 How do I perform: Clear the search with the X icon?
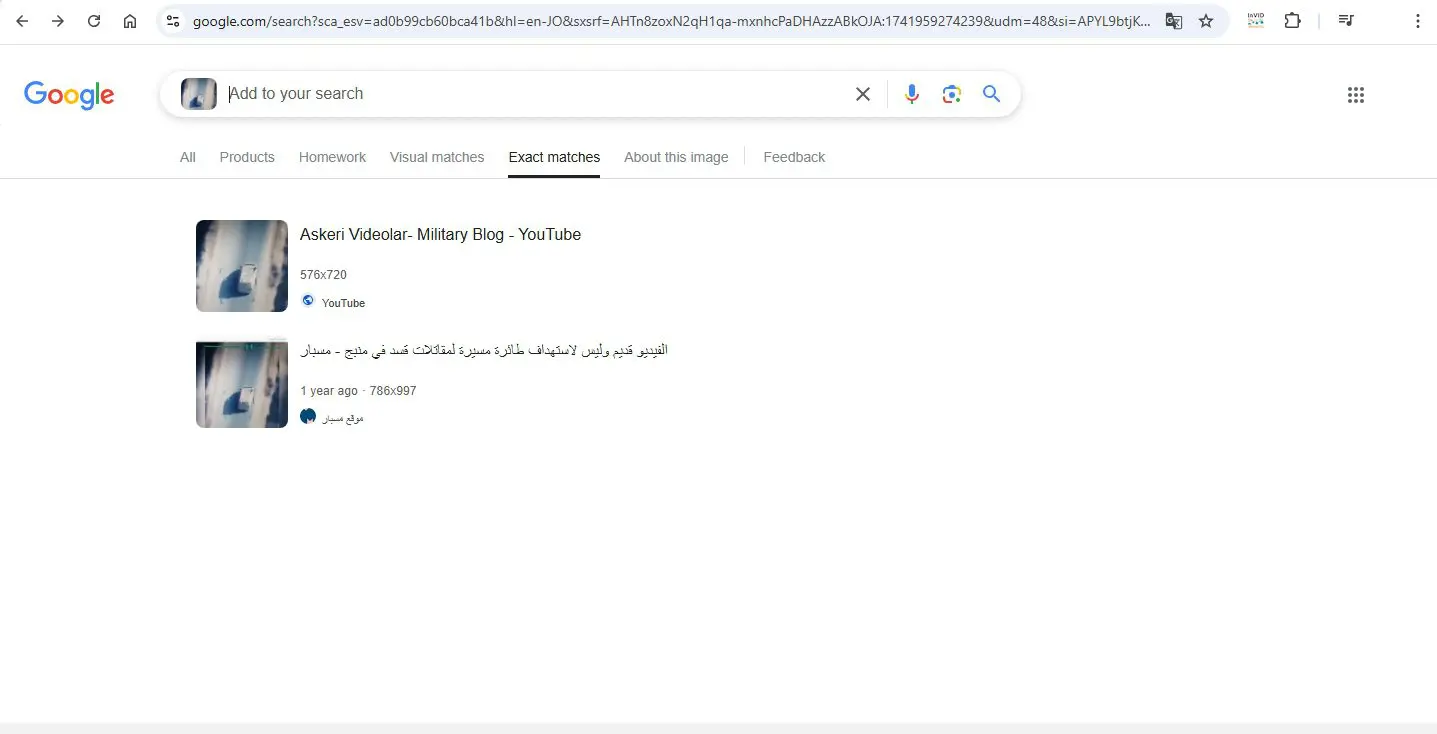(x=863, y=94)
